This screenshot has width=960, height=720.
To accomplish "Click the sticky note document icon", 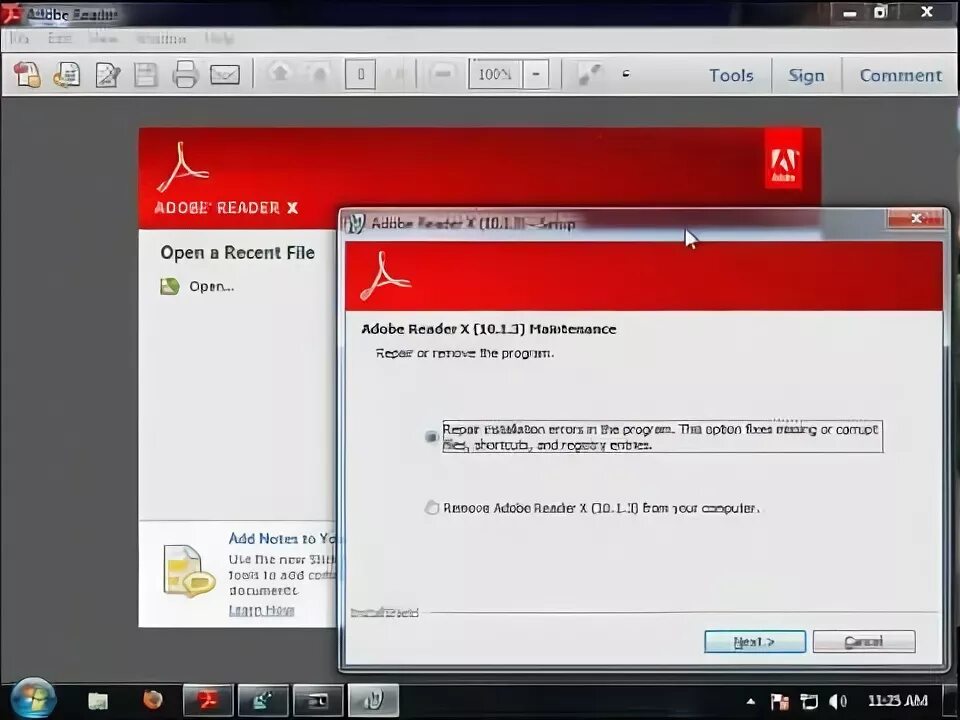I will [189, 571].
